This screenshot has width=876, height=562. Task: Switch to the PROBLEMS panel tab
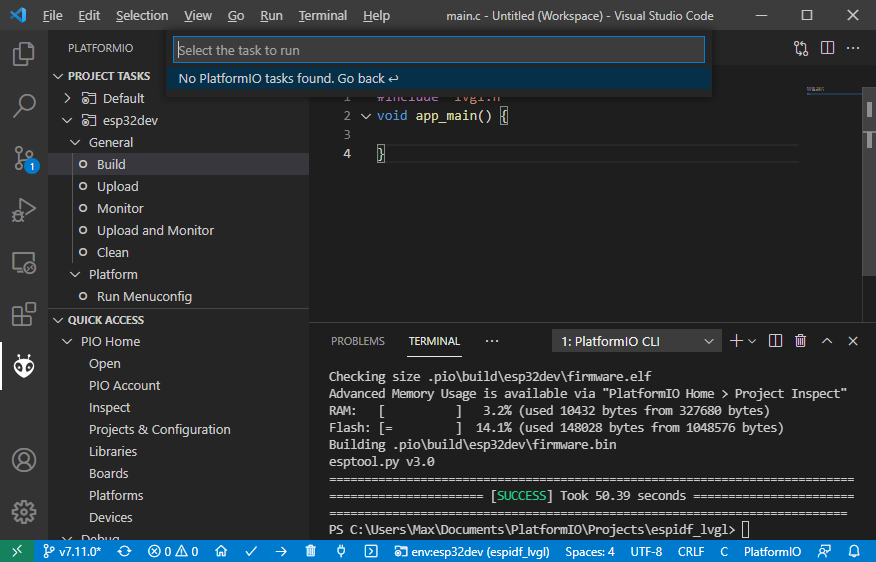coord(358,341)
